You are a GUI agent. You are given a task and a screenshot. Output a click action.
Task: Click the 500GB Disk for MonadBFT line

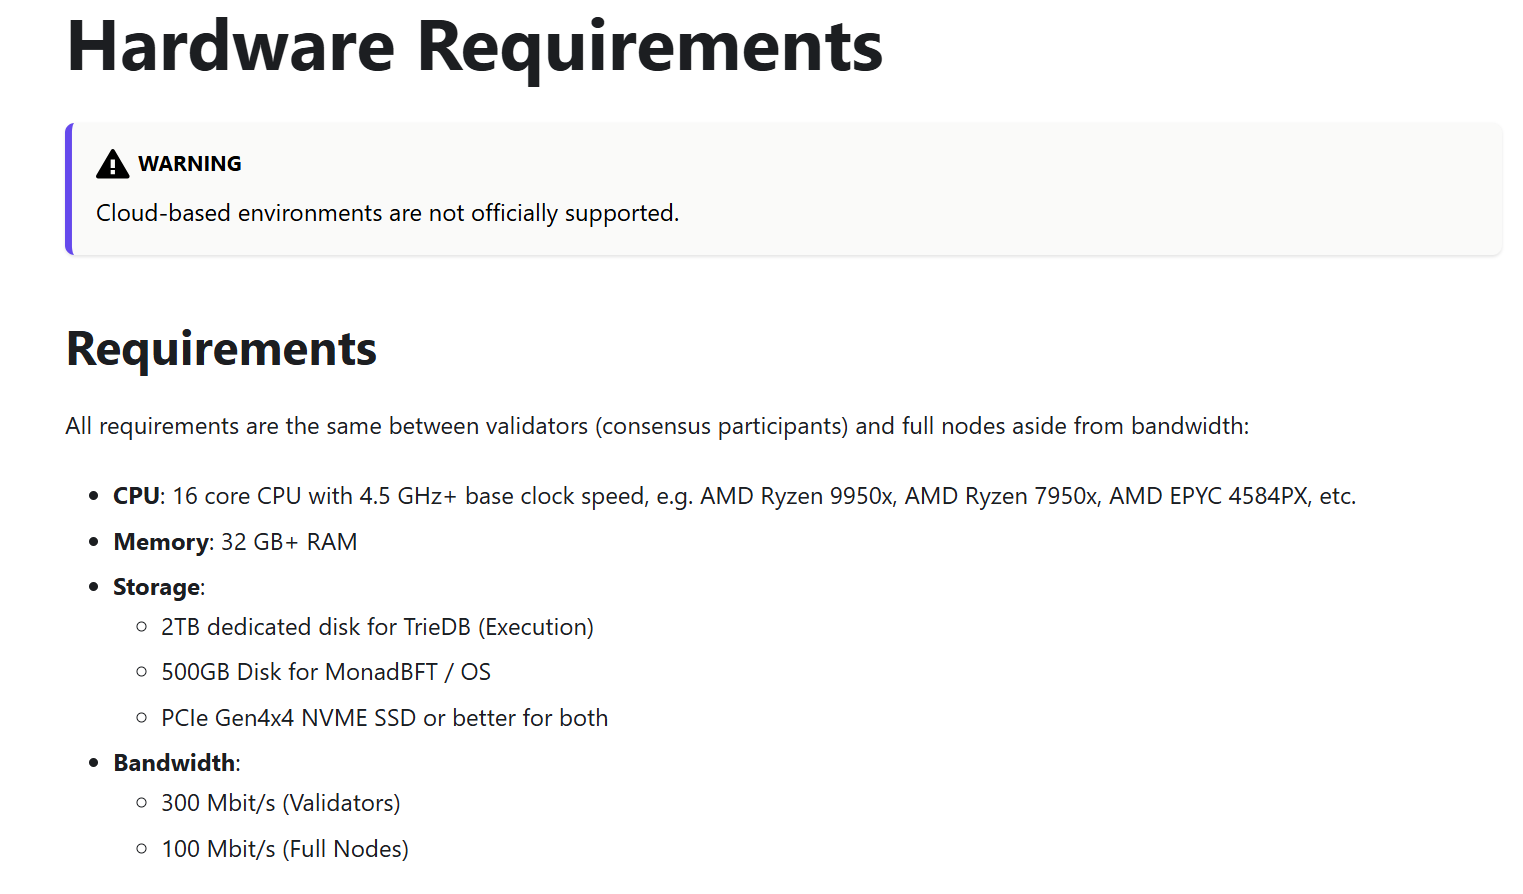[326, 672]
